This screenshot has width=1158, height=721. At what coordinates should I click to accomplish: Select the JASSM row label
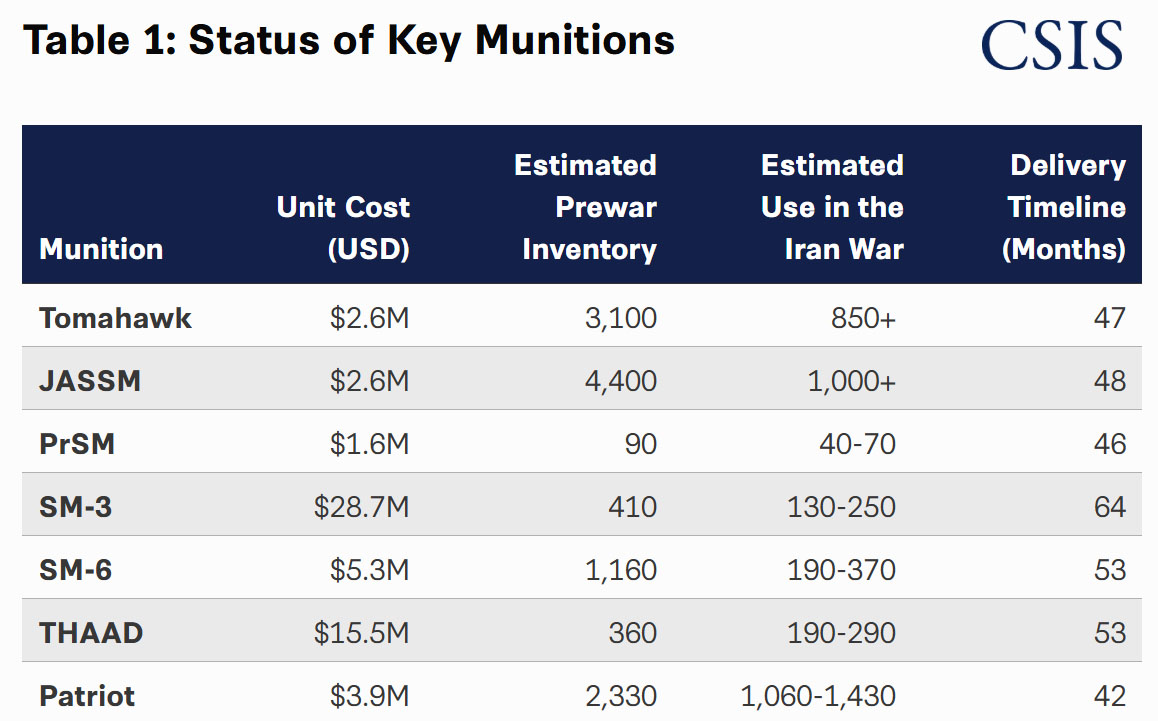click(x=90, y=381)
